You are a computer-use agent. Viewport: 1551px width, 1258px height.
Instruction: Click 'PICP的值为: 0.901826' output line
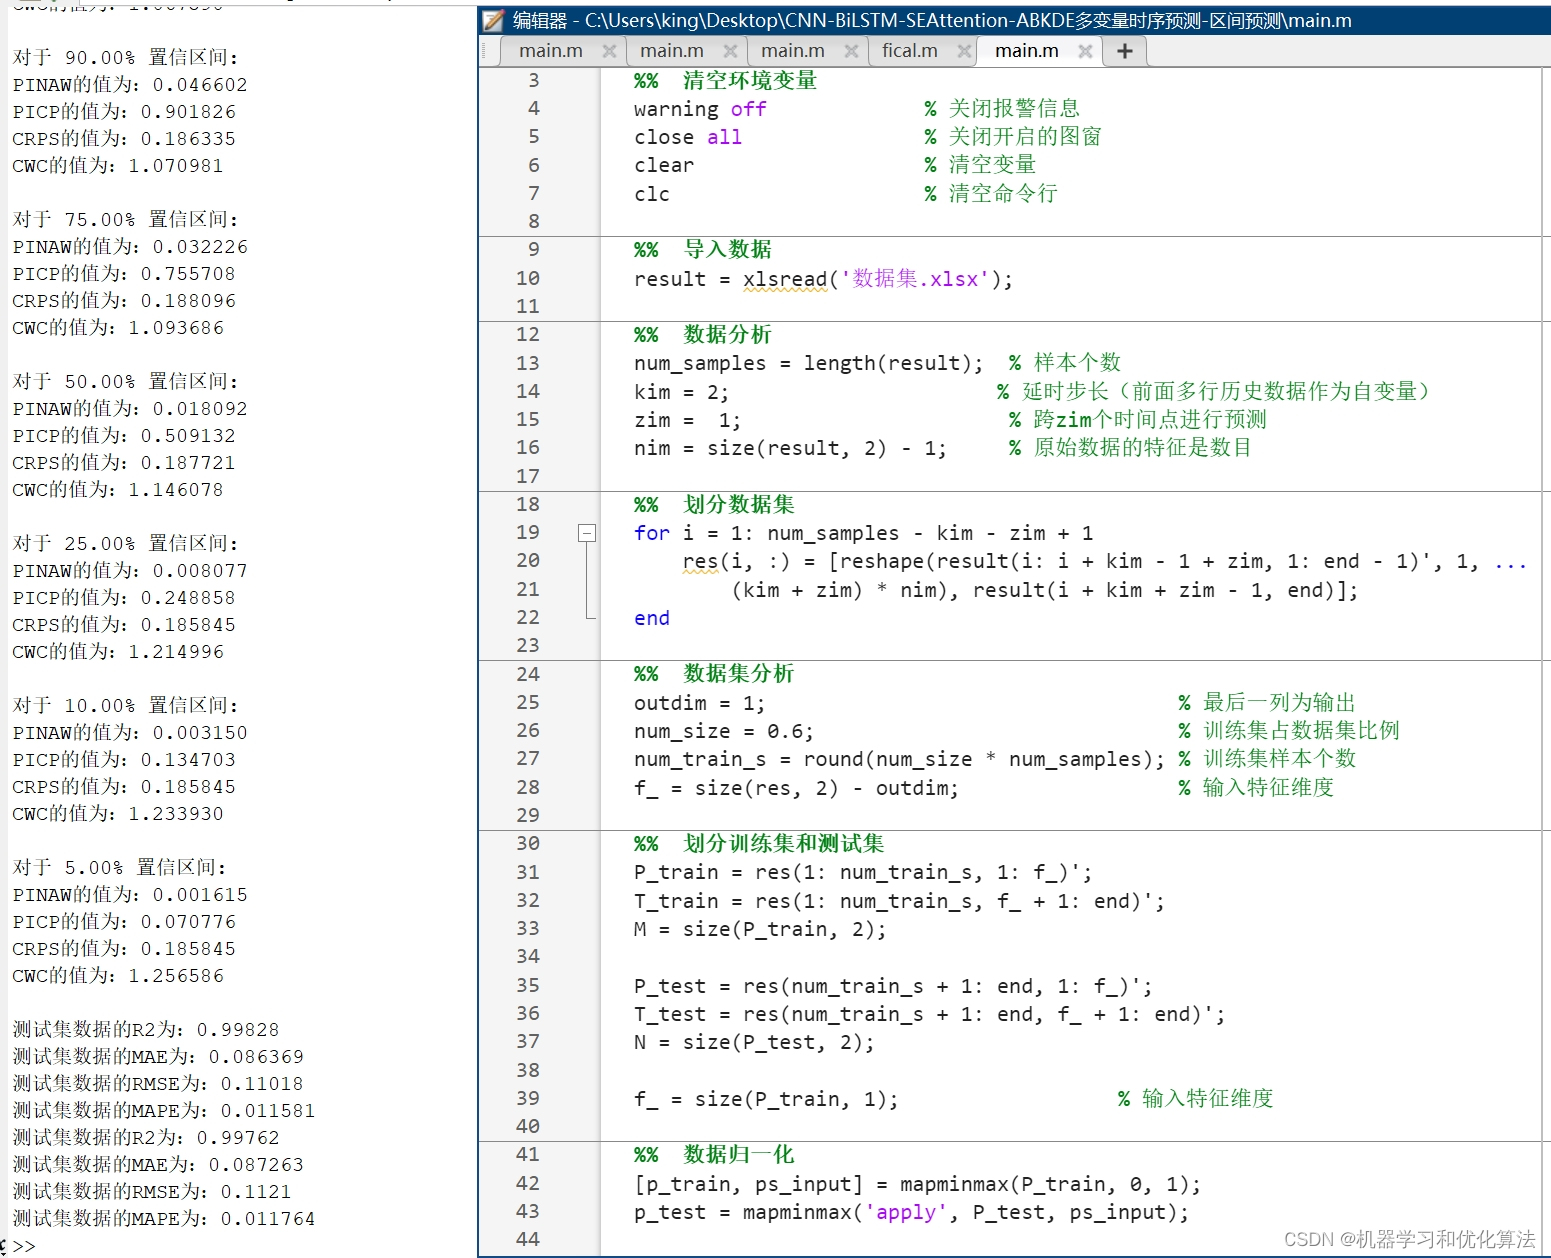pyautogui.click(x=124, y=111)
